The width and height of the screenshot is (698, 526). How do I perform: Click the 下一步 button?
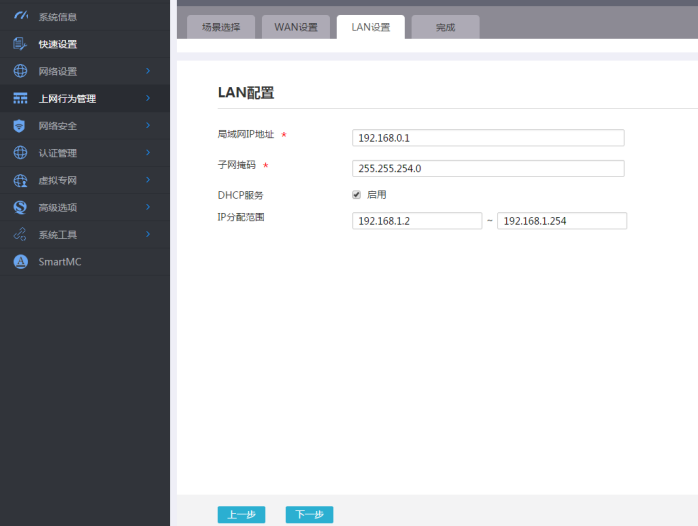(x=309, y=514)
